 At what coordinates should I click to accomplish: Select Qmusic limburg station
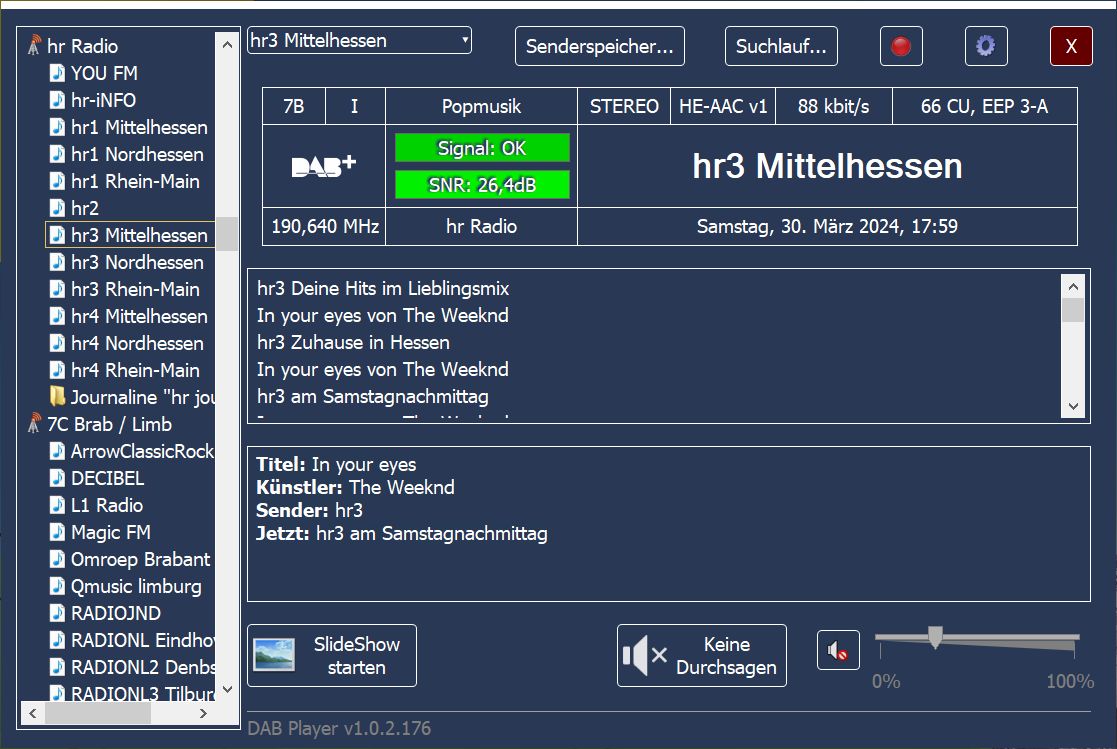click(136, 586)
